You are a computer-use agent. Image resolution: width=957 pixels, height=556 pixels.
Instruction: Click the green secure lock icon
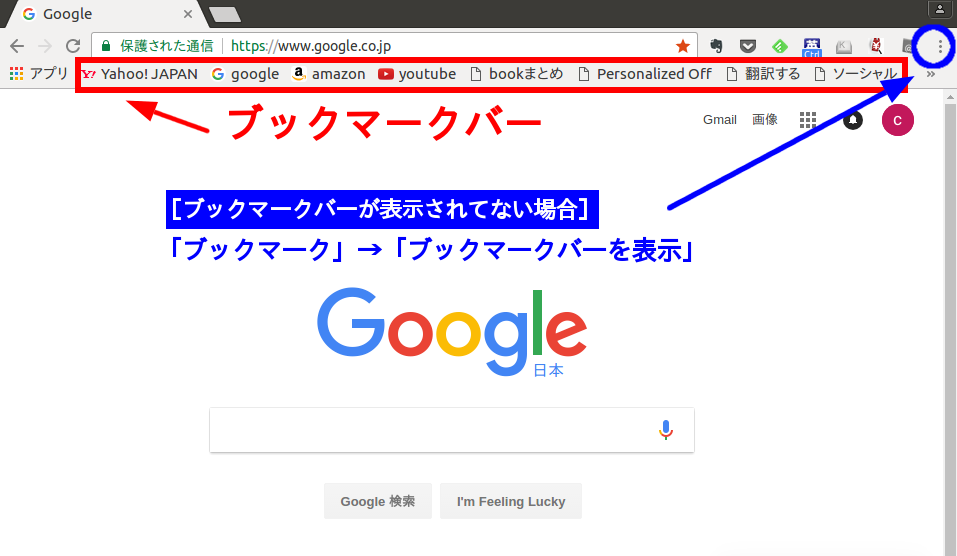106,46
